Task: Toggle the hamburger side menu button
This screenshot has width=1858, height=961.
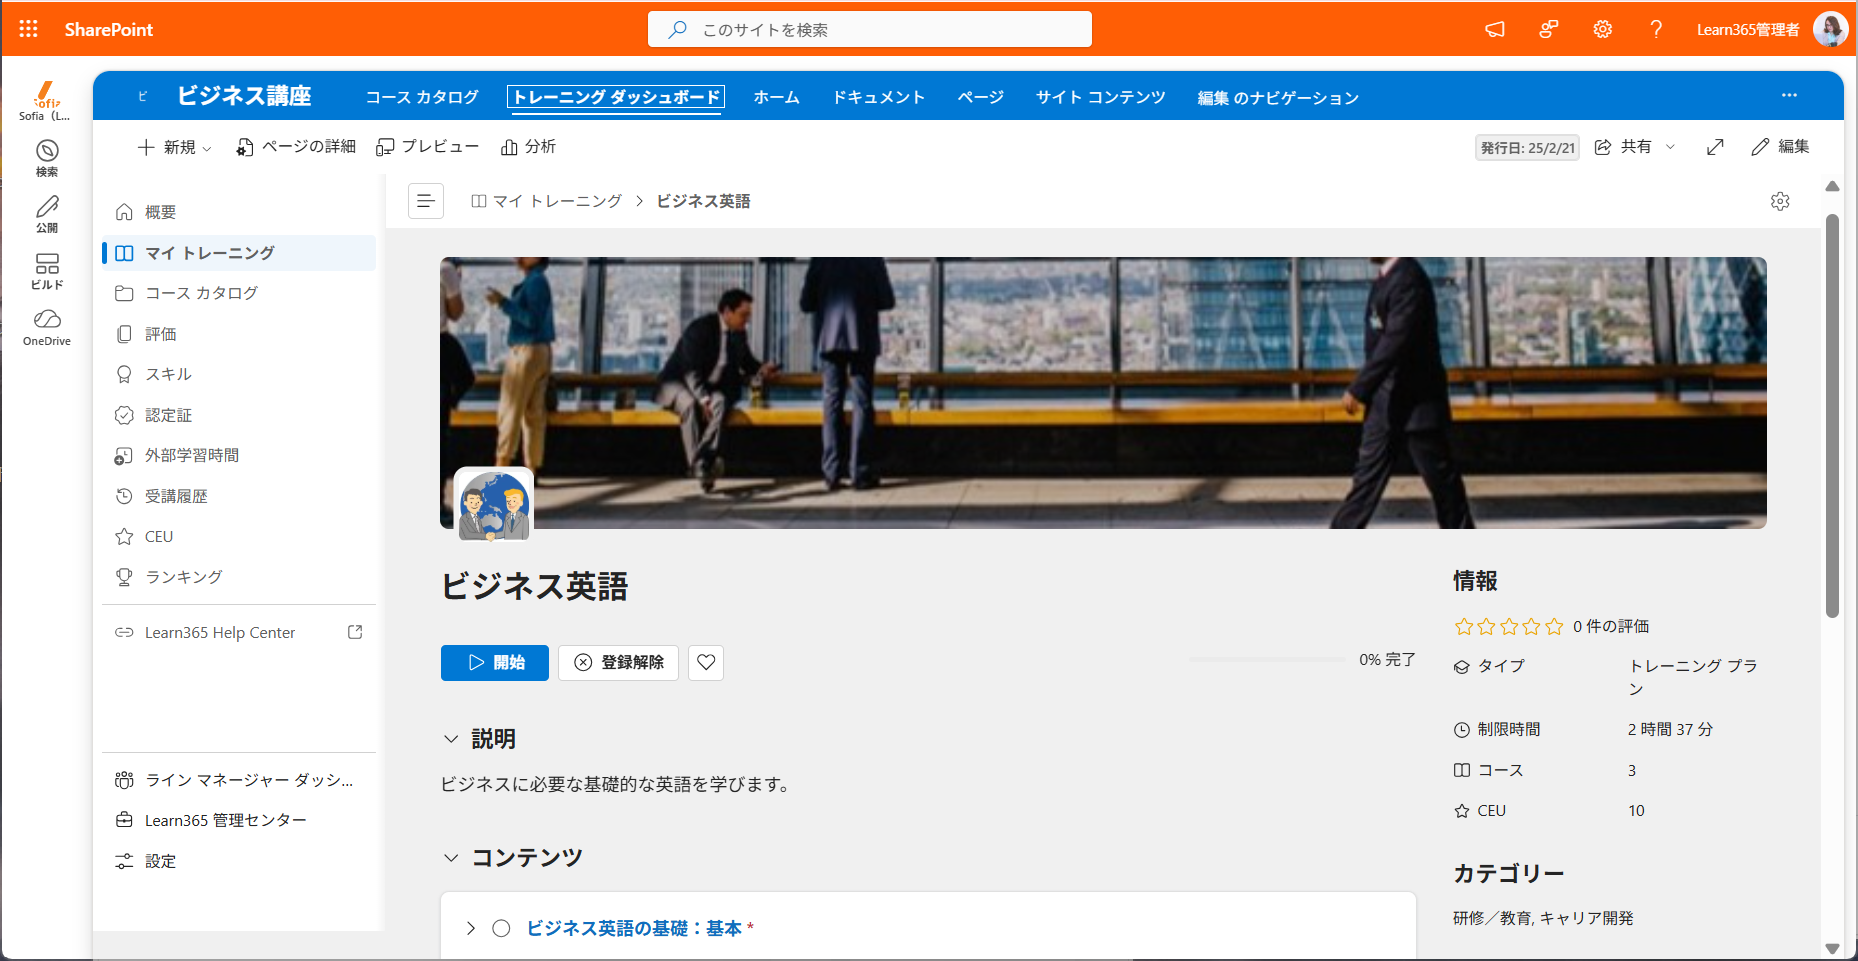Action: coord(426,201)
